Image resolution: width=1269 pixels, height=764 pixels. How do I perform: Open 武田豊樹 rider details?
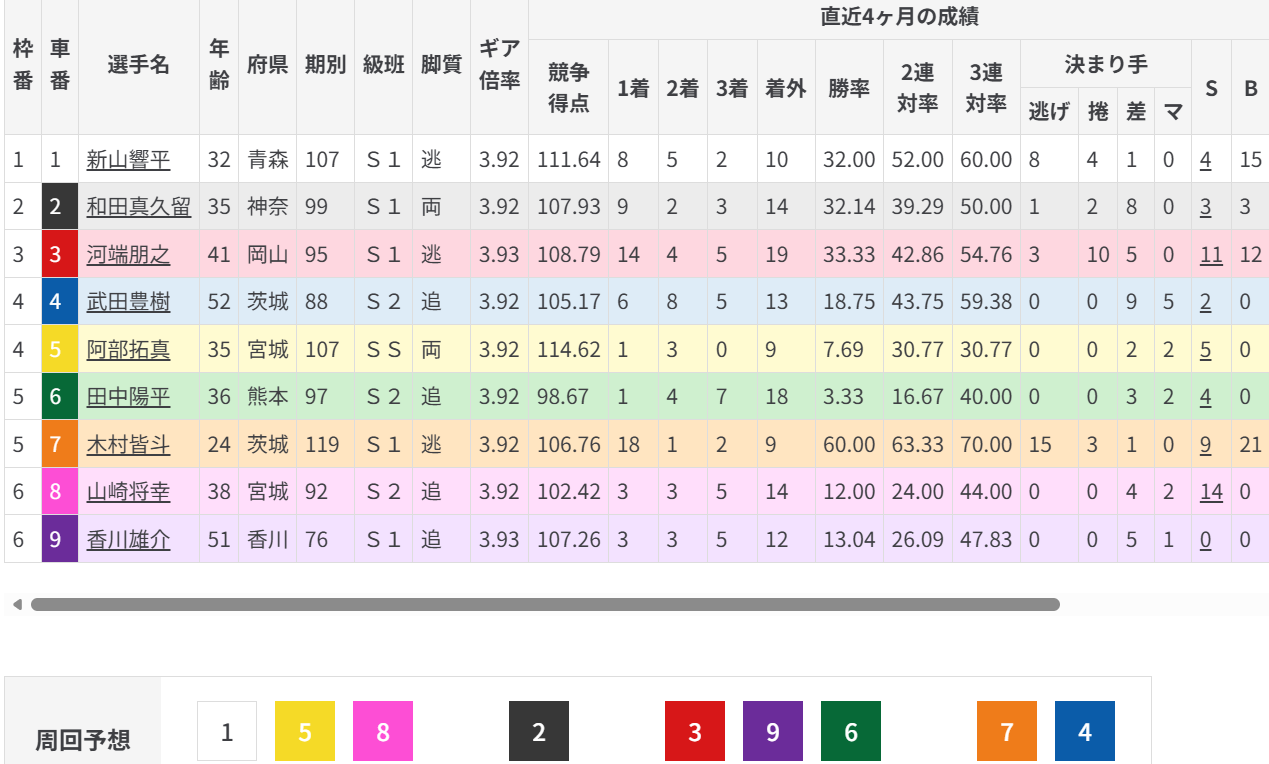(128, 302)
